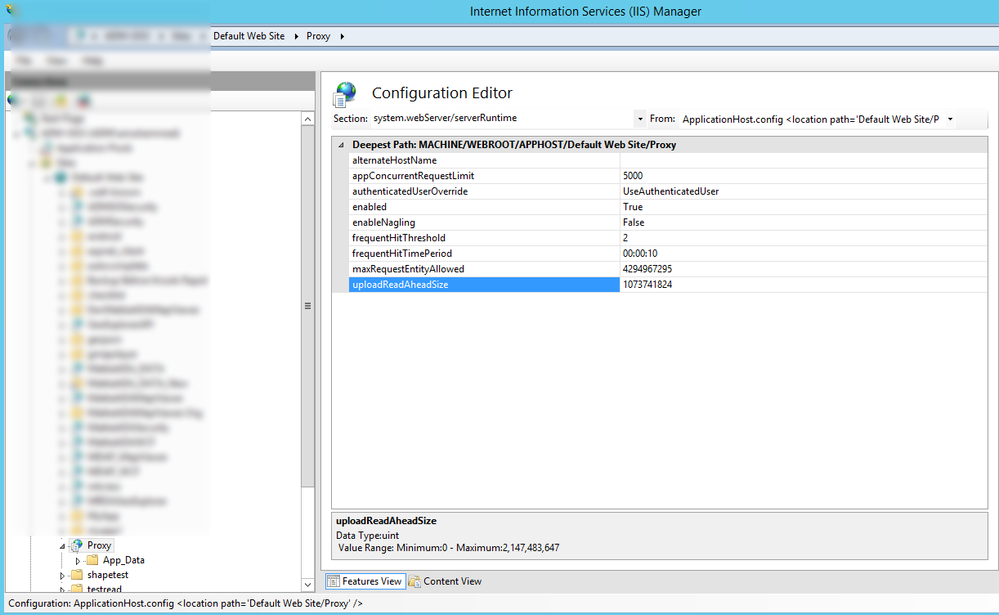Open breadcrumb arrow after Default Web Site
Screen dimensions: 999x615
click(296, 36)
